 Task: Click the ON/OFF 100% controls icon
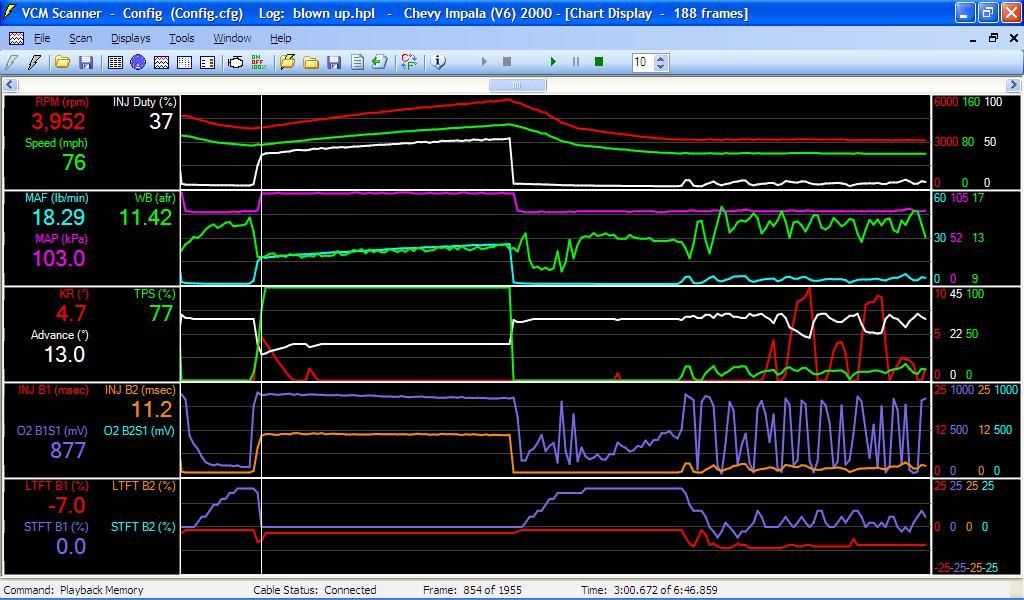point(258,62)
